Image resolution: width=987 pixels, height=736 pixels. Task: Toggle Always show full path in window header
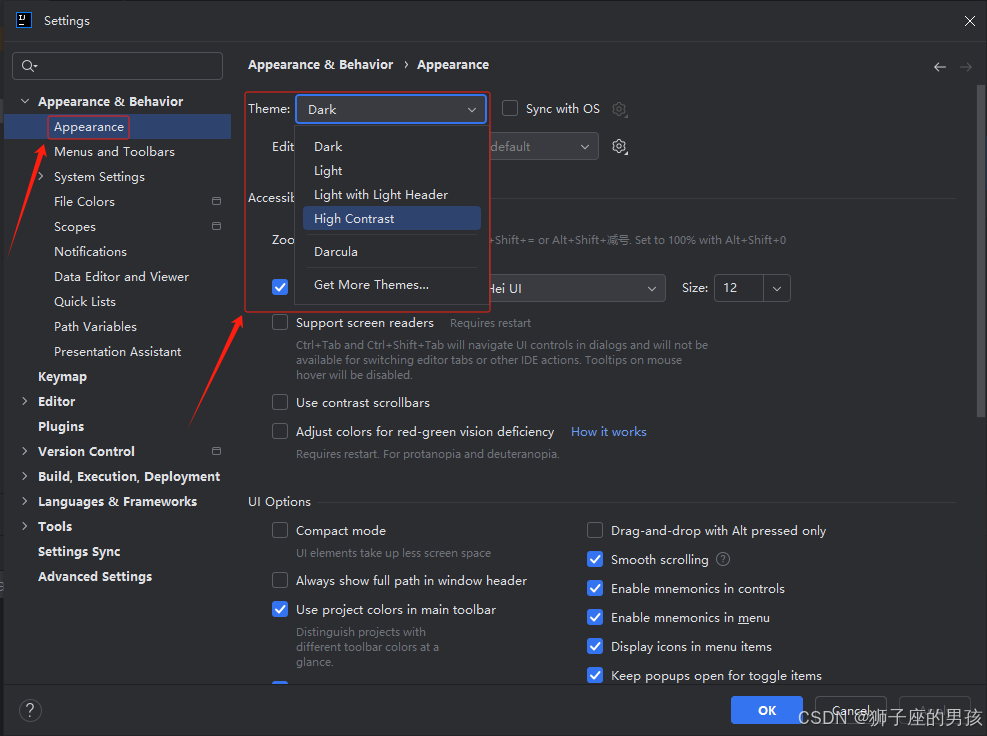click(x=280, y=580)
